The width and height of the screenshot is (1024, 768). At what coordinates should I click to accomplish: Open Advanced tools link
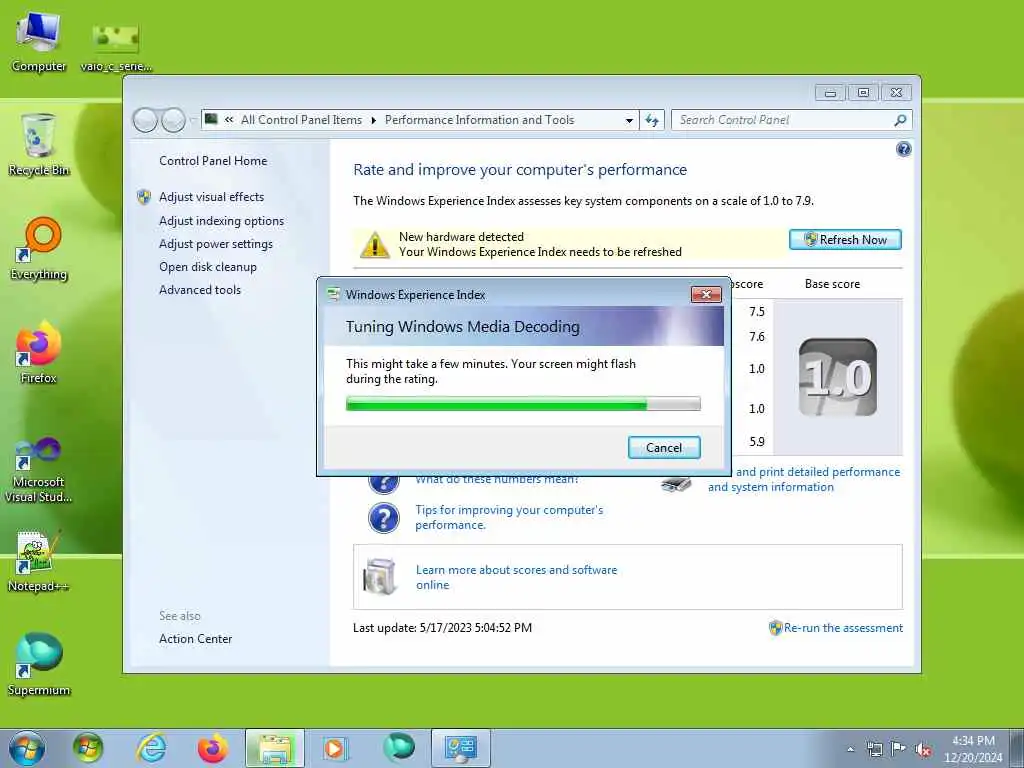click(200, 289)
